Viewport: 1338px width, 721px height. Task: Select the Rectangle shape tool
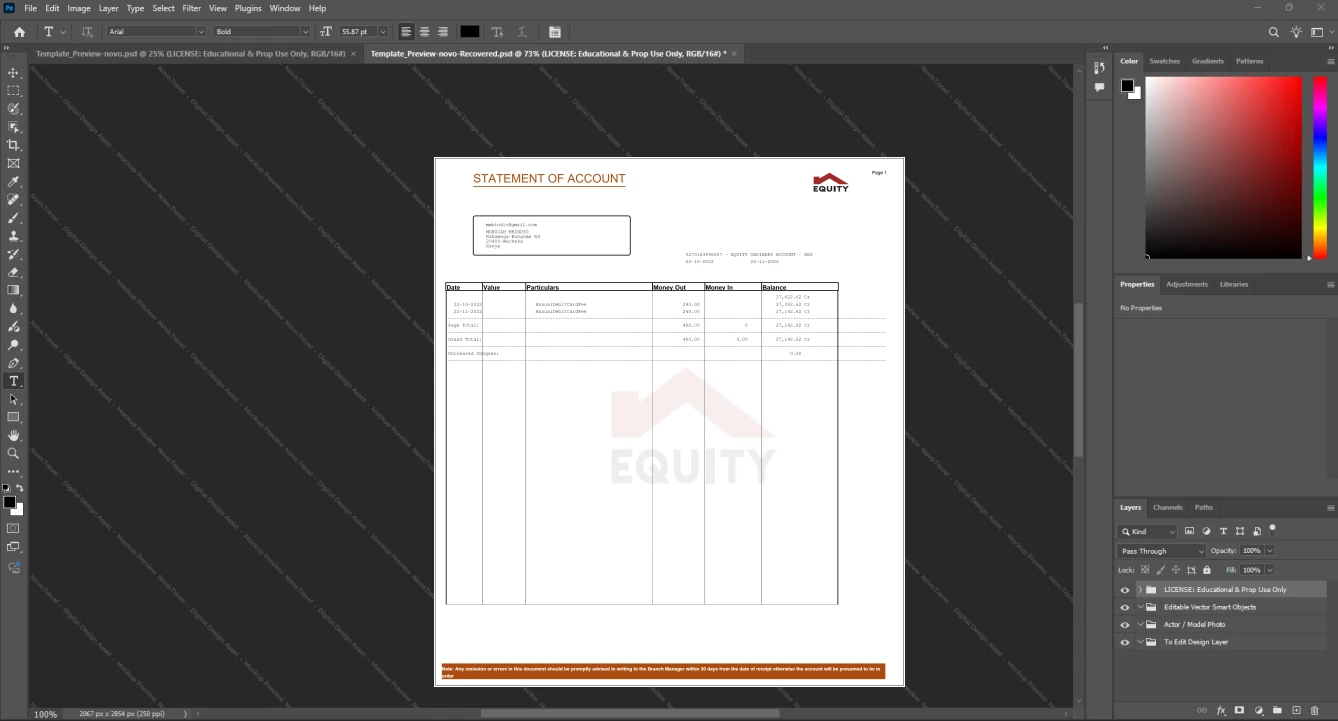pos(13,417)
